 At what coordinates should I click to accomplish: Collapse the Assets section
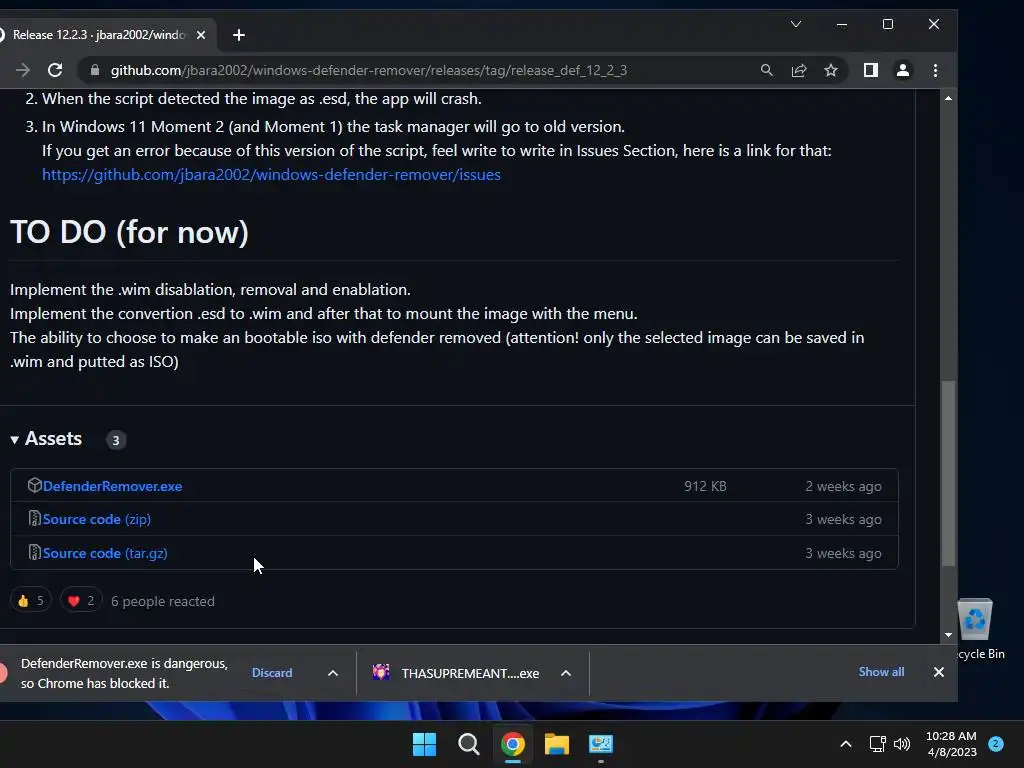click(x=14, y=440)
